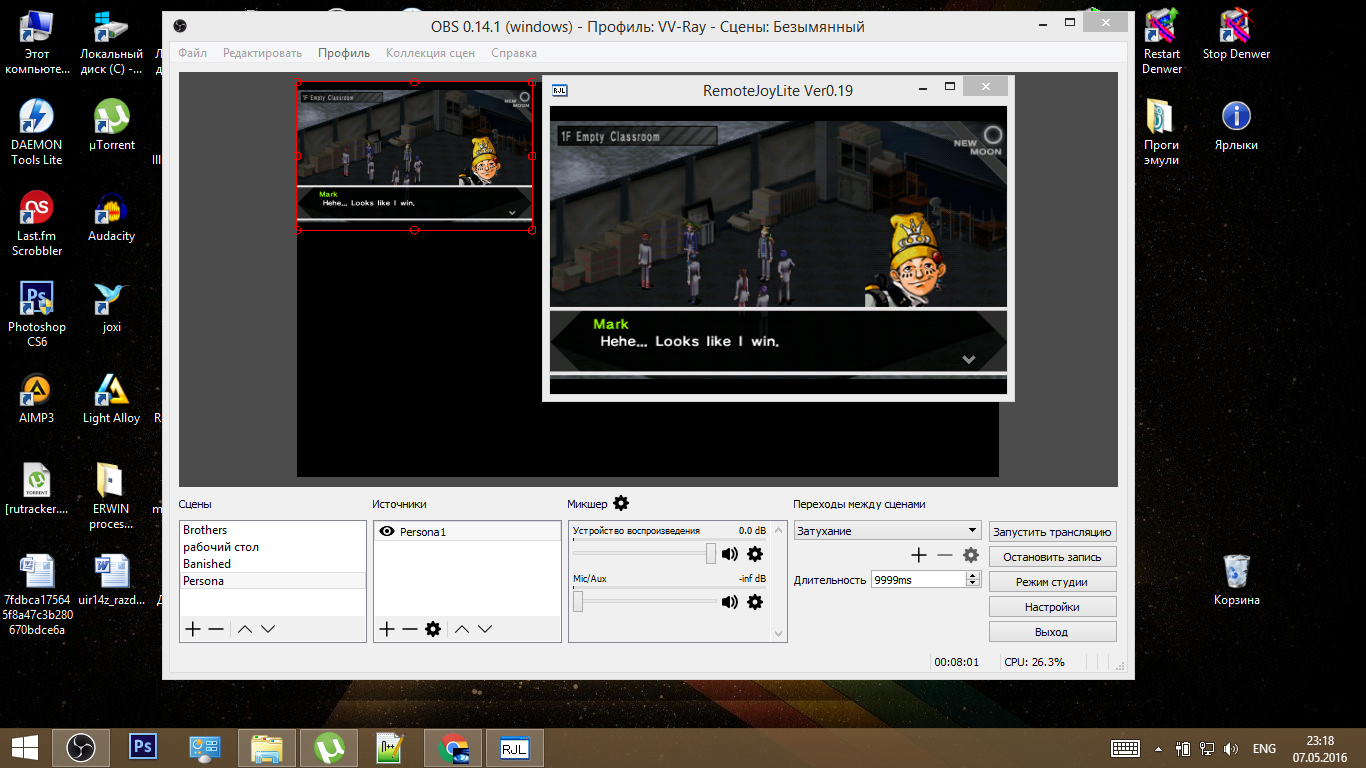Open the Справка menu
Screen dimensions: 1366x768
point(514,53)
